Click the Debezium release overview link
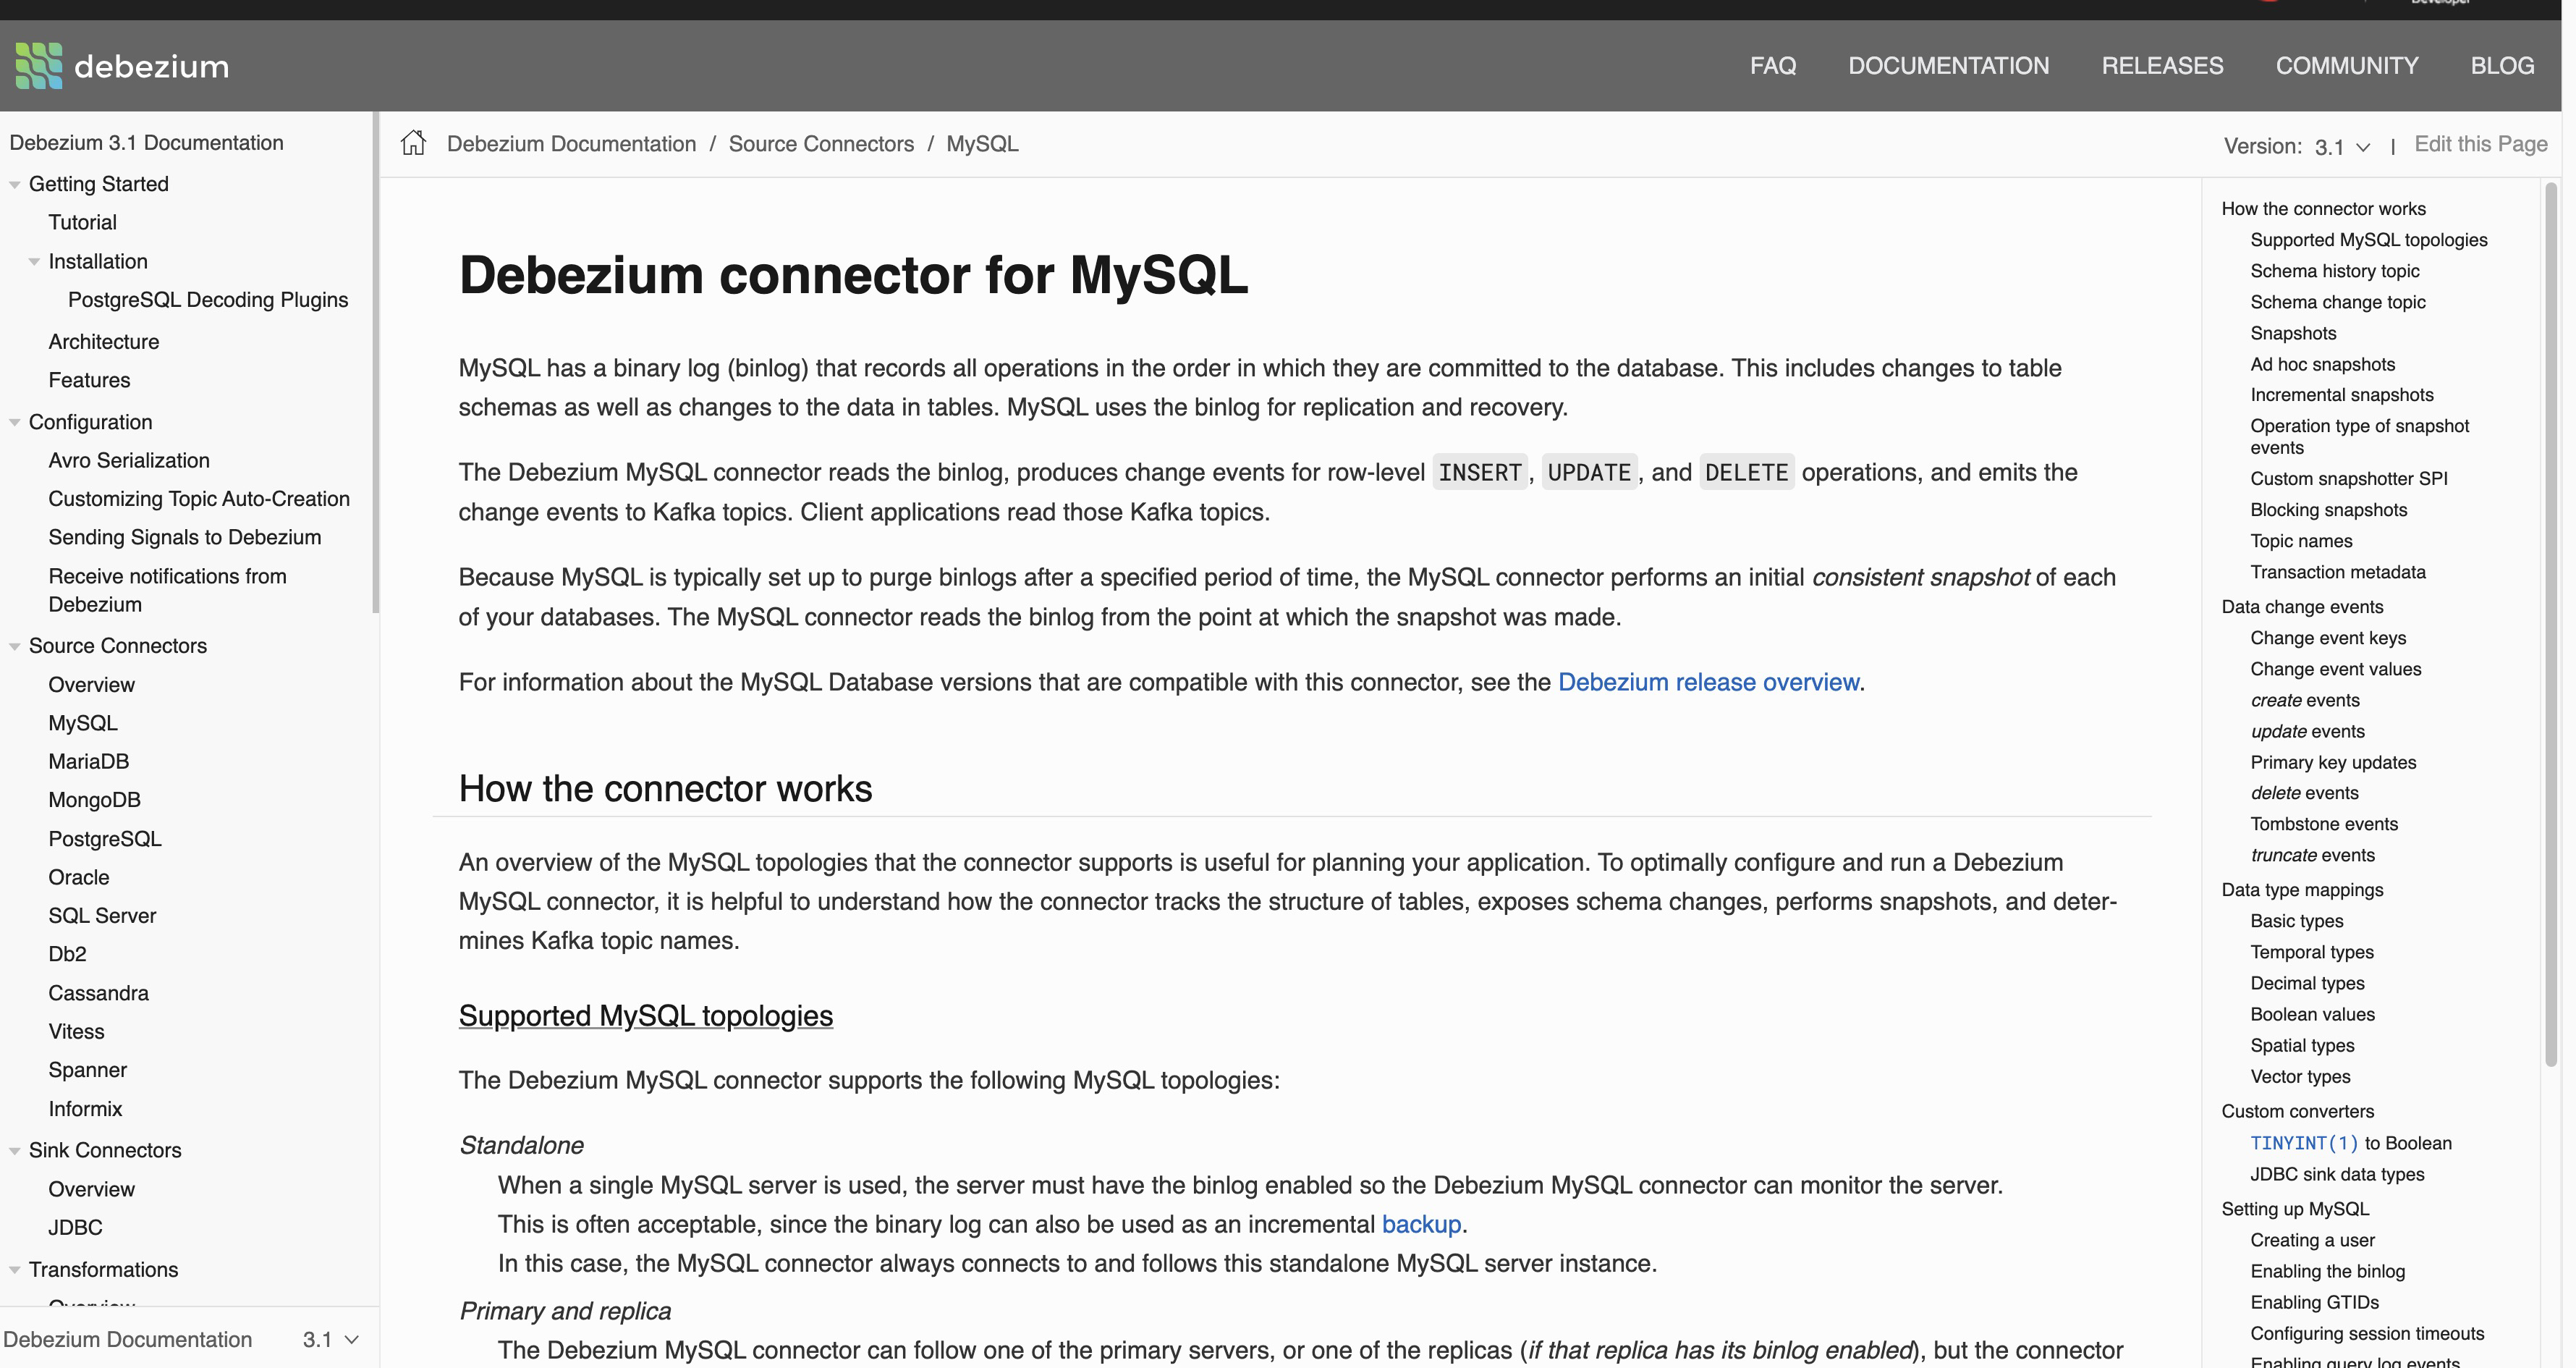Image resolution: width=2576 pixels, height=1368 pixels. (x=1708, y=682)
